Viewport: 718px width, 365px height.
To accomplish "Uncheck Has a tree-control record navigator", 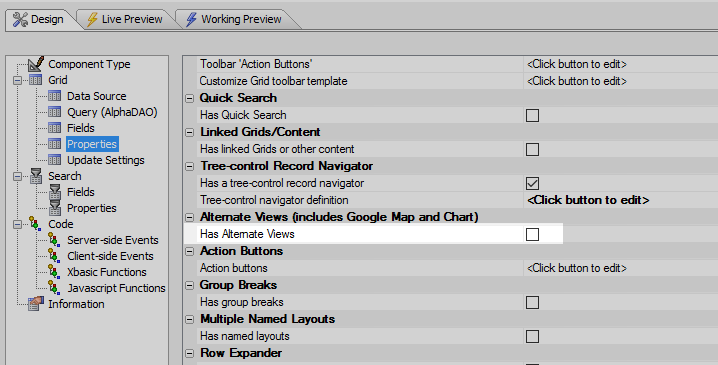I will pos(532,183).
